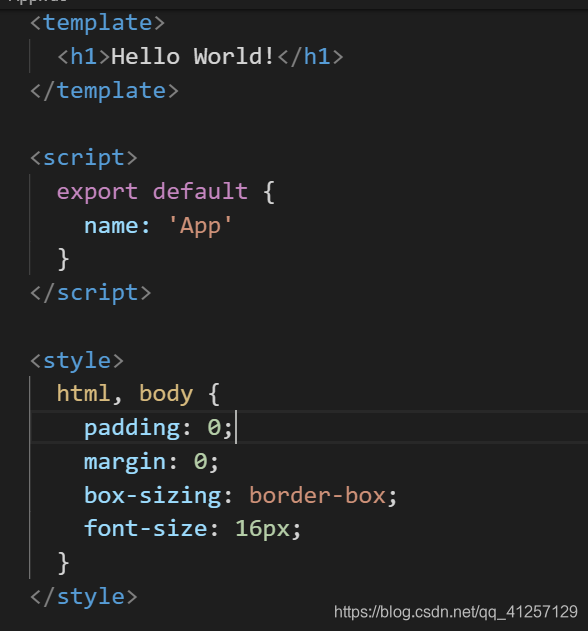Click the 'Hello World!' heading text

tap(193, 56)
